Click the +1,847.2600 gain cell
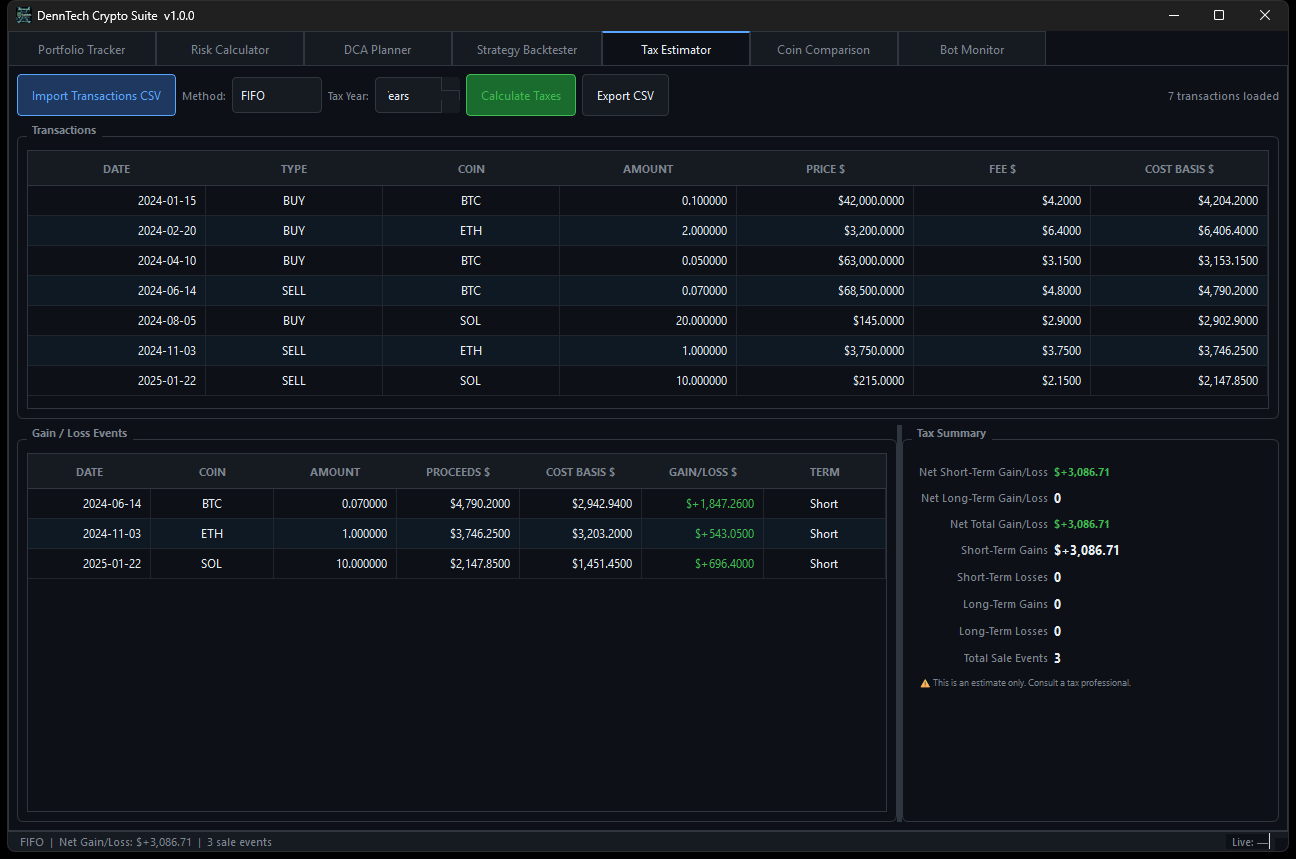The image size is (1296, 859). coord(702,504)
